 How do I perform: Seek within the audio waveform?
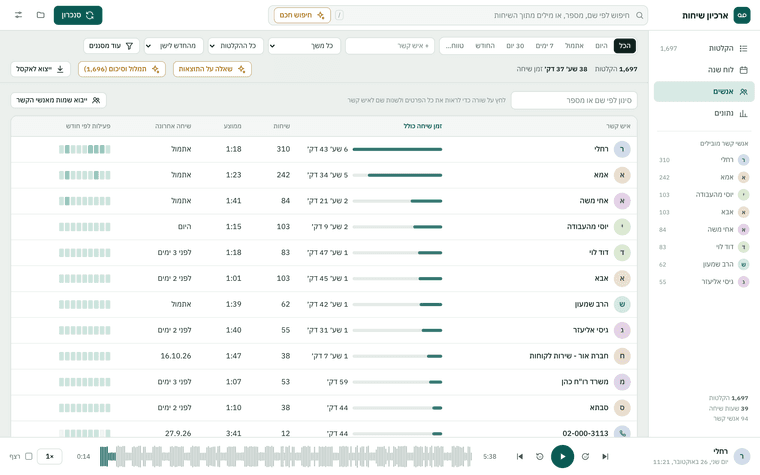(x=286, y=457)
